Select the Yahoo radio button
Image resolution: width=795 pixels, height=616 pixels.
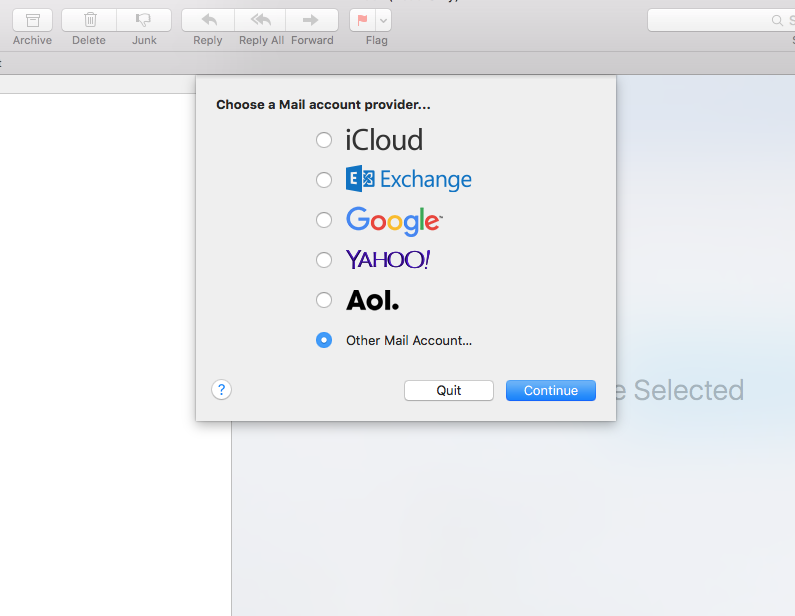pos(324,260)
